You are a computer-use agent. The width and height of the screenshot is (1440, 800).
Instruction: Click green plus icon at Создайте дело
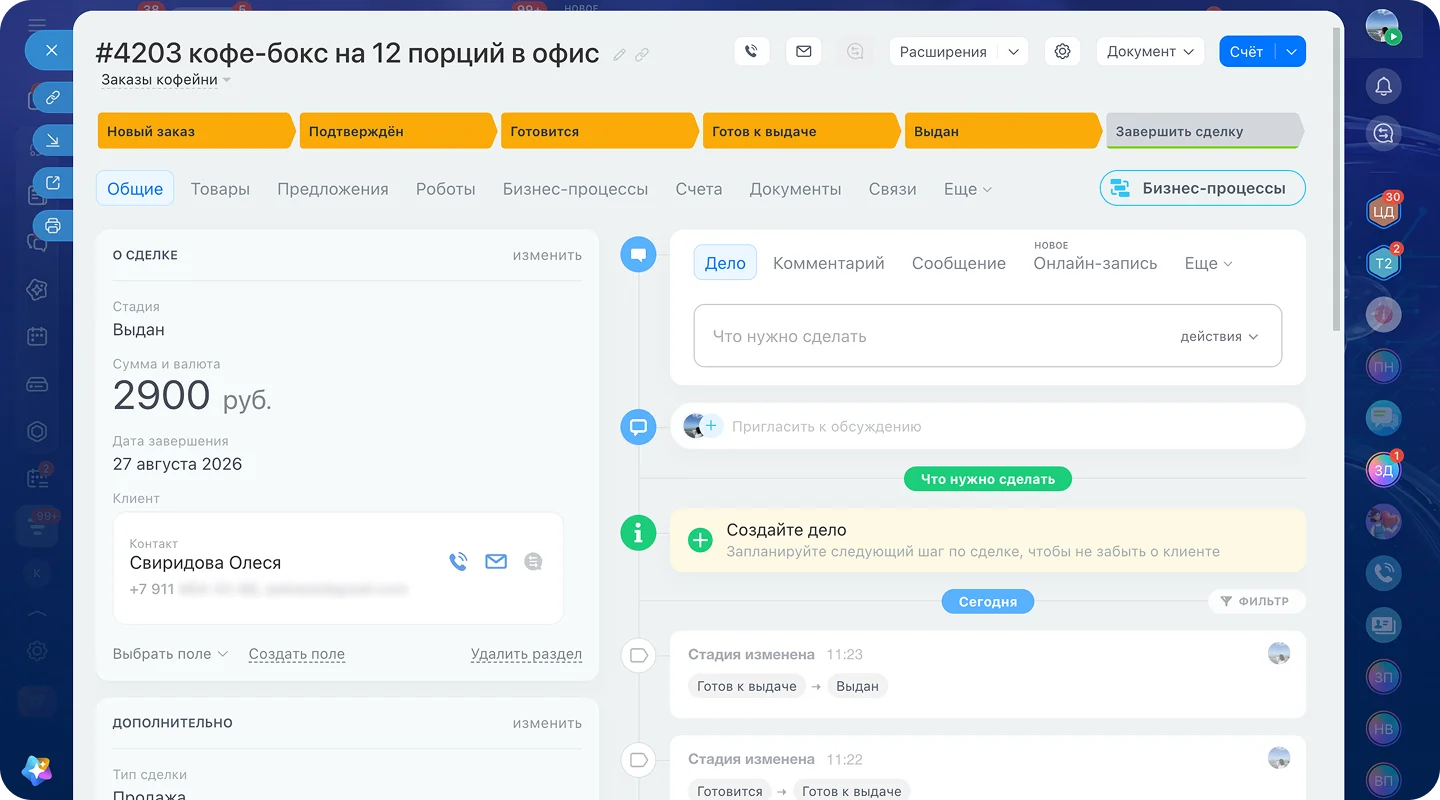pos(700,540)
